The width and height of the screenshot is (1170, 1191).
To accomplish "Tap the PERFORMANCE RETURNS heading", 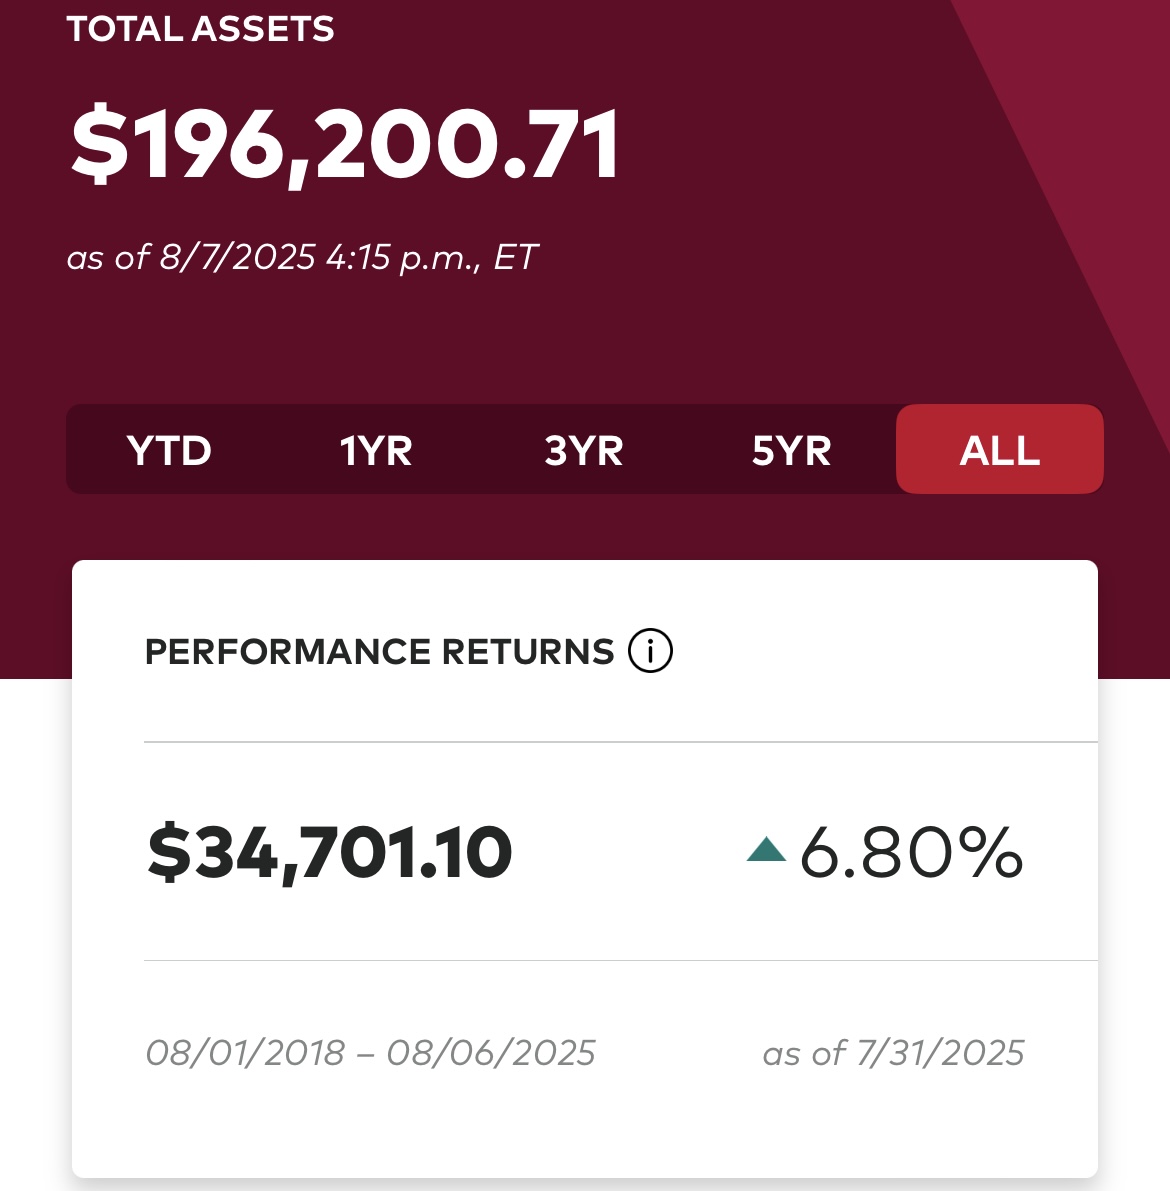I will pyautogui.click(x=379, y=652).
